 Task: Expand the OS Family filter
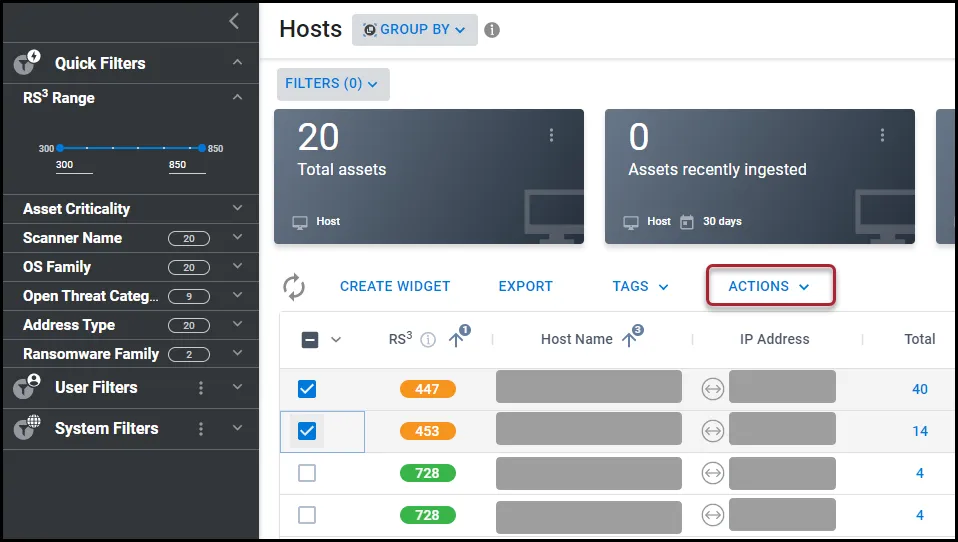coord(238,266)
